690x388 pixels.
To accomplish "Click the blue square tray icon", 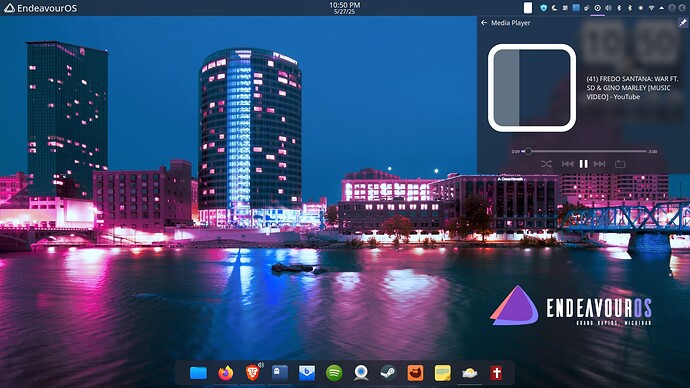I will pyautogui.click(x=576, y=8).
